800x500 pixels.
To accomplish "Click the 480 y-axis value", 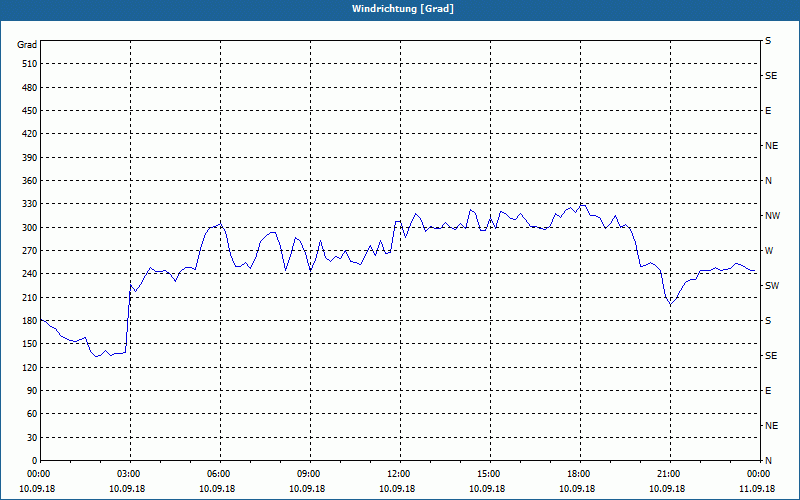I will click(30, 88).
